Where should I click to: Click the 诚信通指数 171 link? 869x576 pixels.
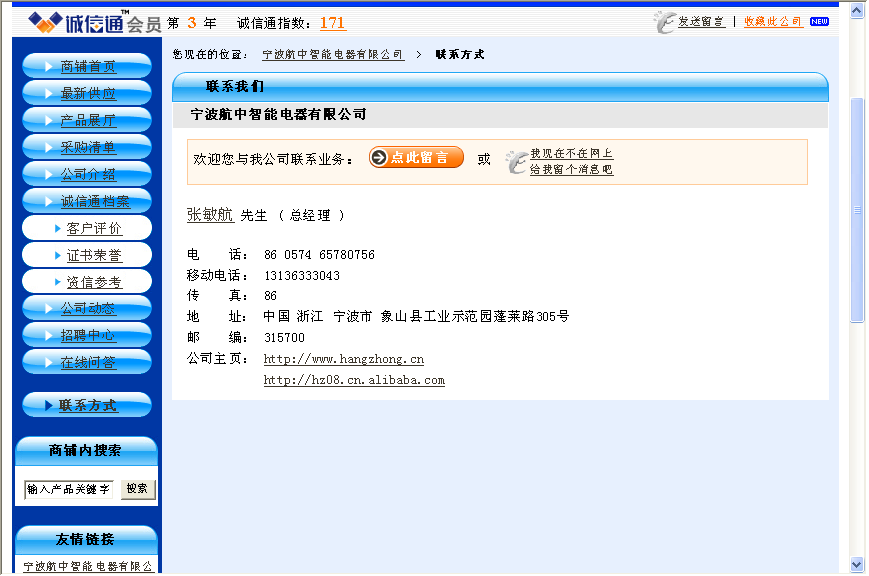[x=333, y=23]
